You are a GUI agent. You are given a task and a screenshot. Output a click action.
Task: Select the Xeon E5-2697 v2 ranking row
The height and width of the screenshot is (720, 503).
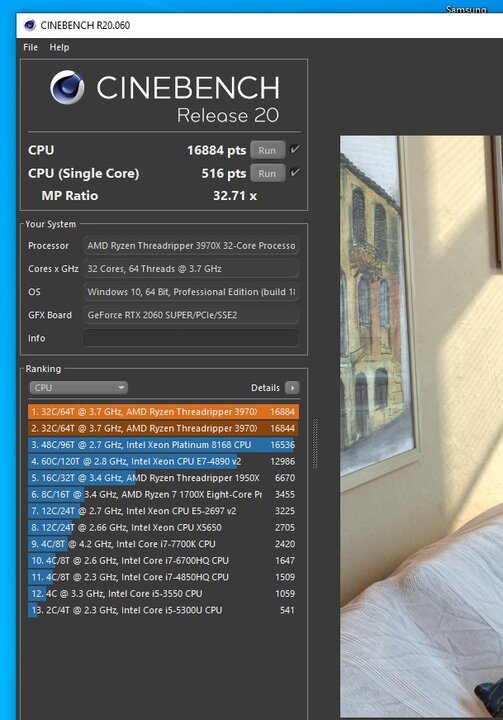click(x=163, y=511)
